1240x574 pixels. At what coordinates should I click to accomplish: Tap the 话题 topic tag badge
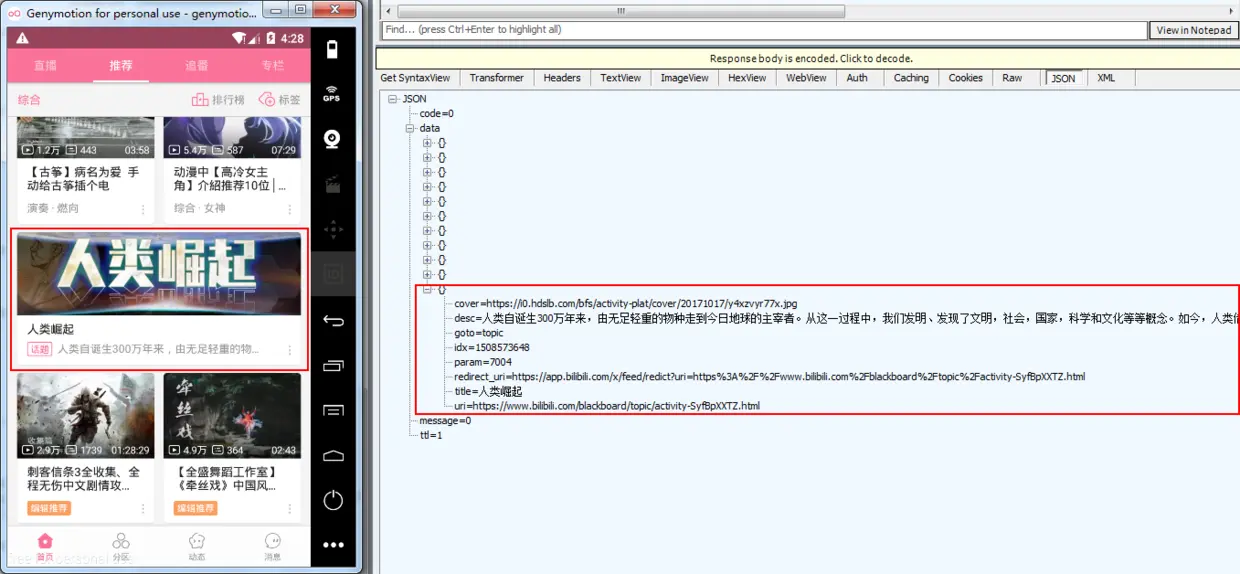coord(39,350)
